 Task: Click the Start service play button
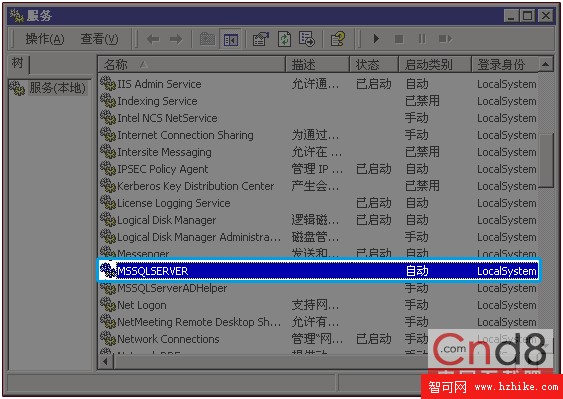(x=376, y=39)
